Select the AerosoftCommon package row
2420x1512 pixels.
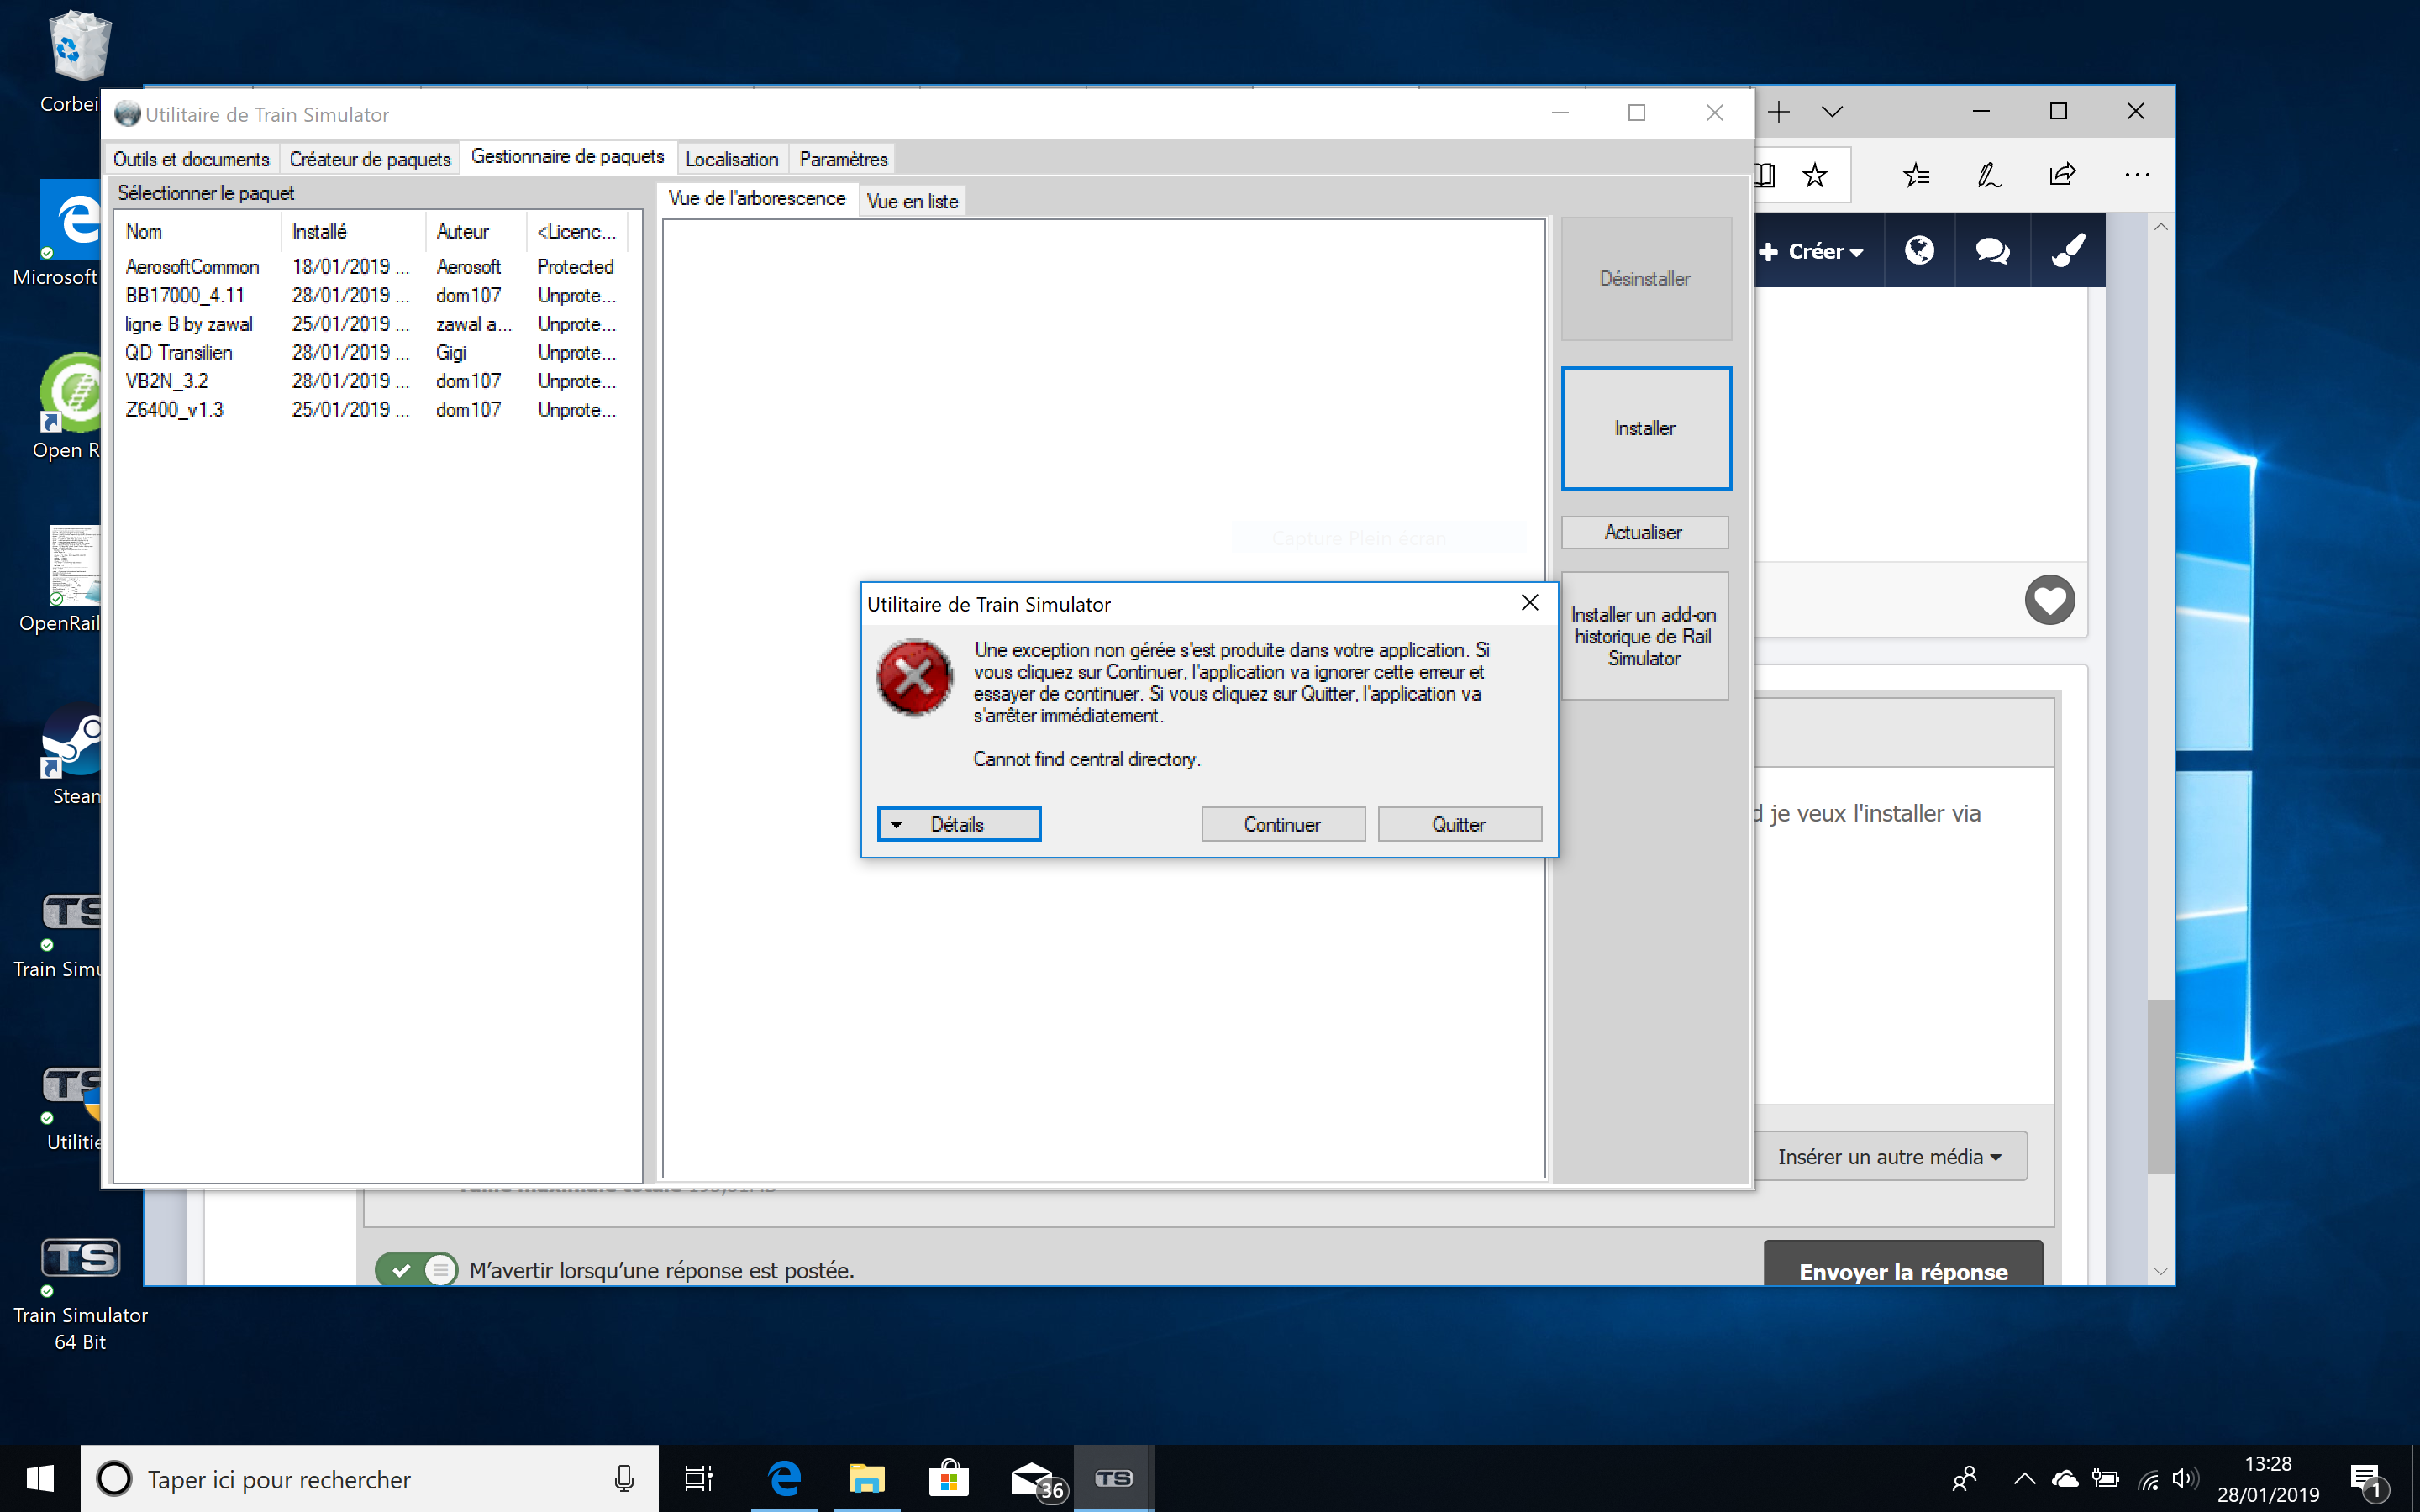coord(372,267)
